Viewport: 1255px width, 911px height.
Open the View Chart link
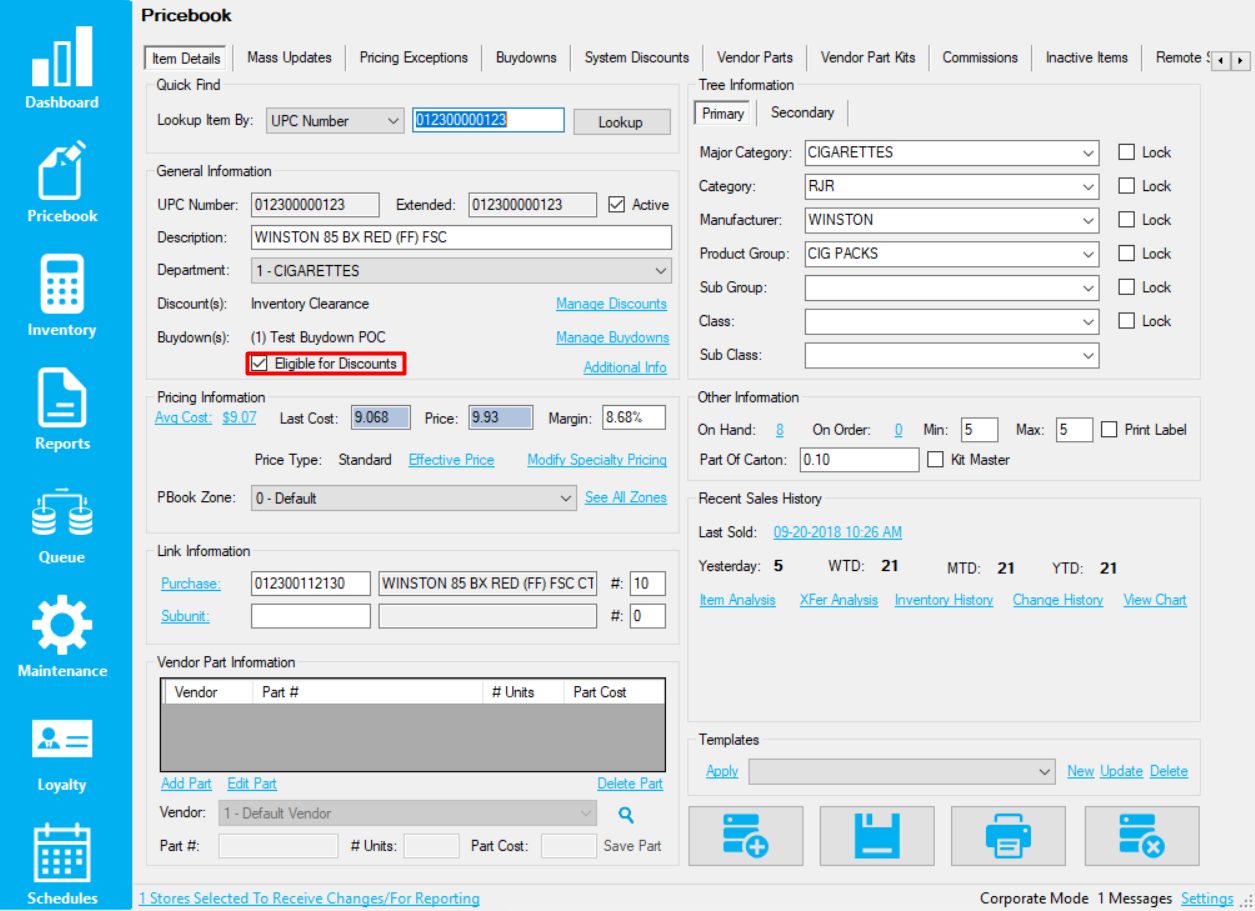[1155, 600]
